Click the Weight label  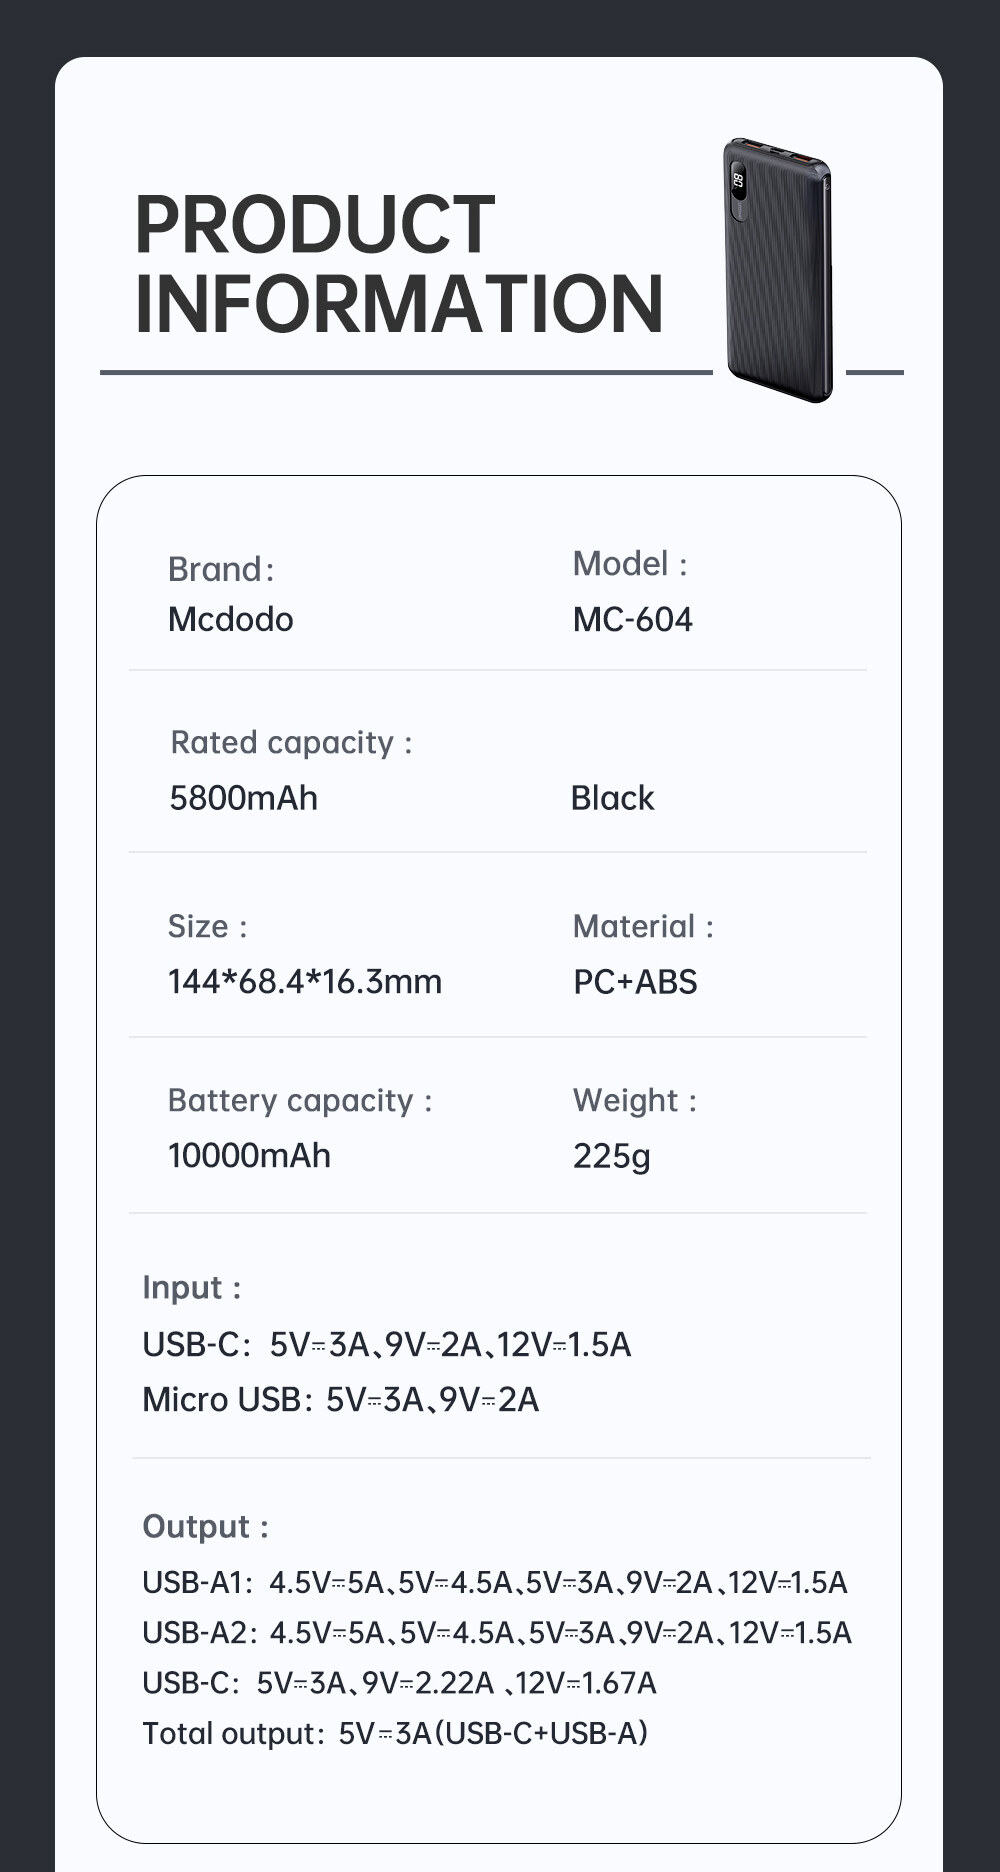[x=634, y=1100]
